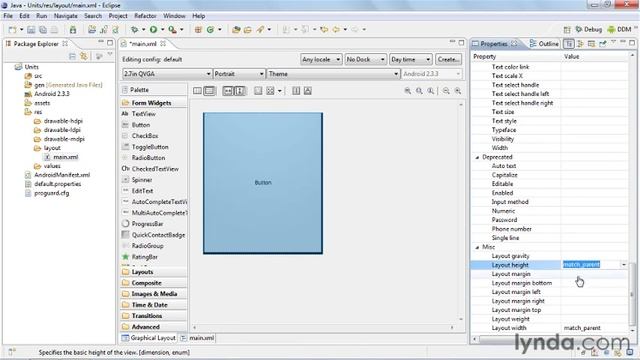Viewport: 640px width, 360px height.
Task: Switch to DDMS perspective button
Action: (620, 29)
